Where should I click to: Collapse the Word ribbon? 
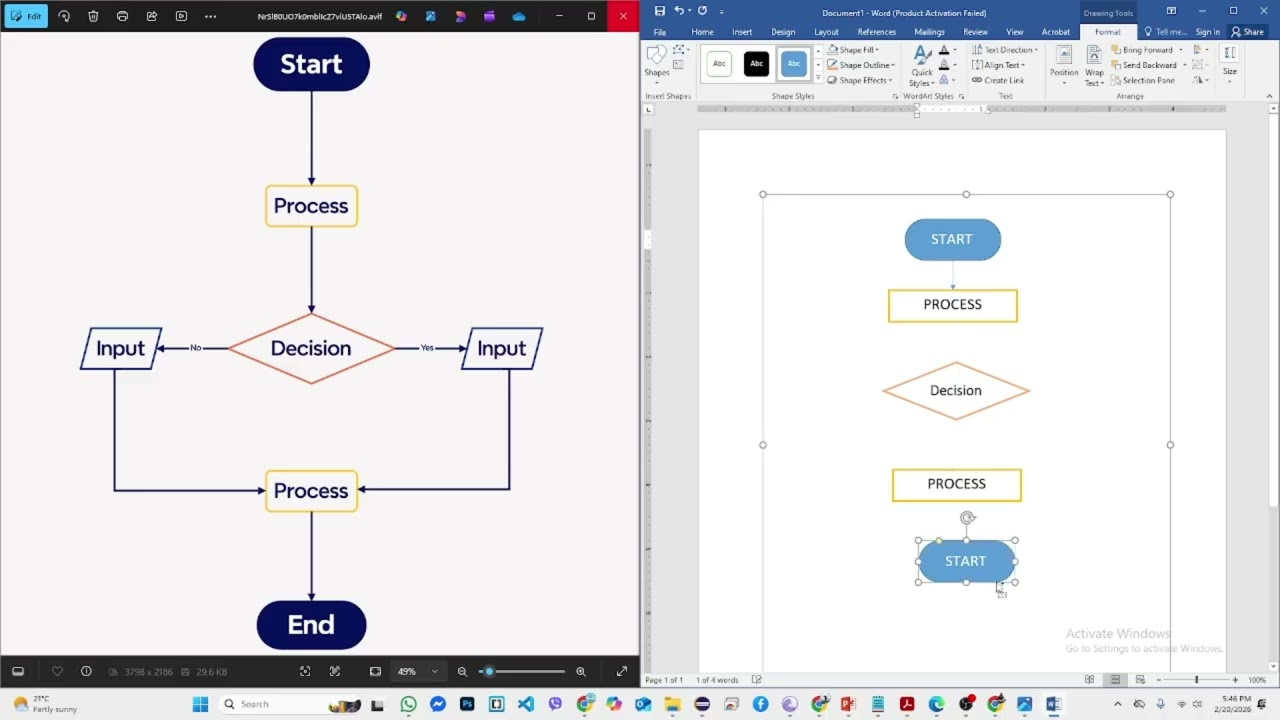pyautogui.click(x=1270, y=96)
